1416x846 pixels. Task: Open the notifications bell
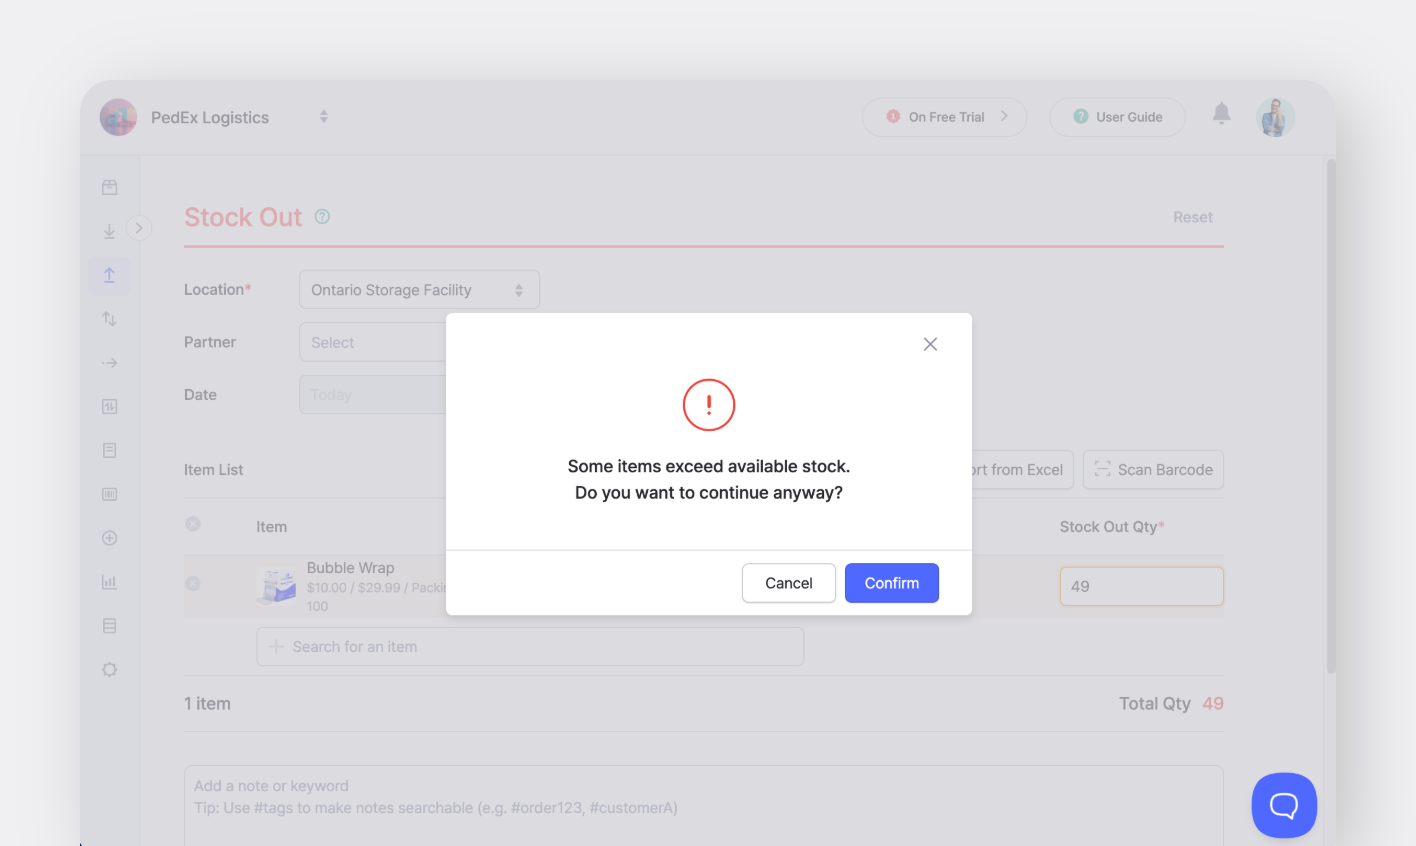[x=1221, y=113]
